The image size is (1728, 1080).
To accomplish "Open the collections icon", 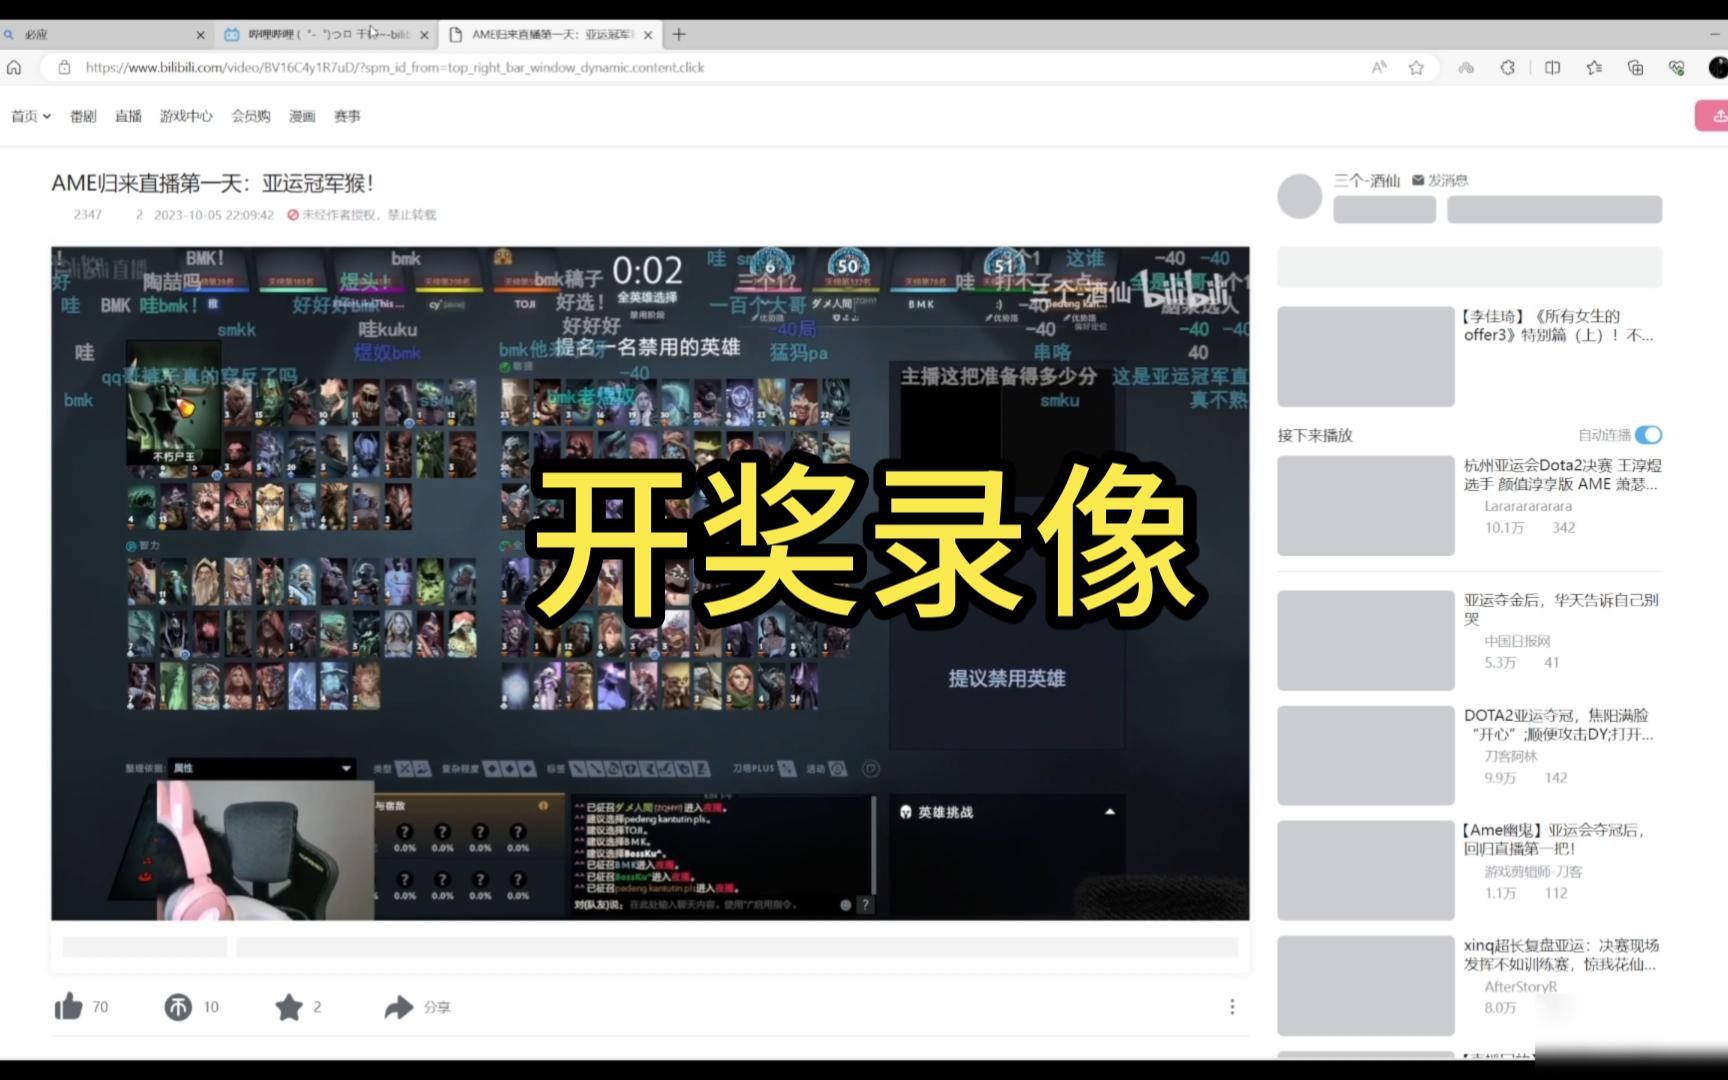I will [x=1636, y=67].
